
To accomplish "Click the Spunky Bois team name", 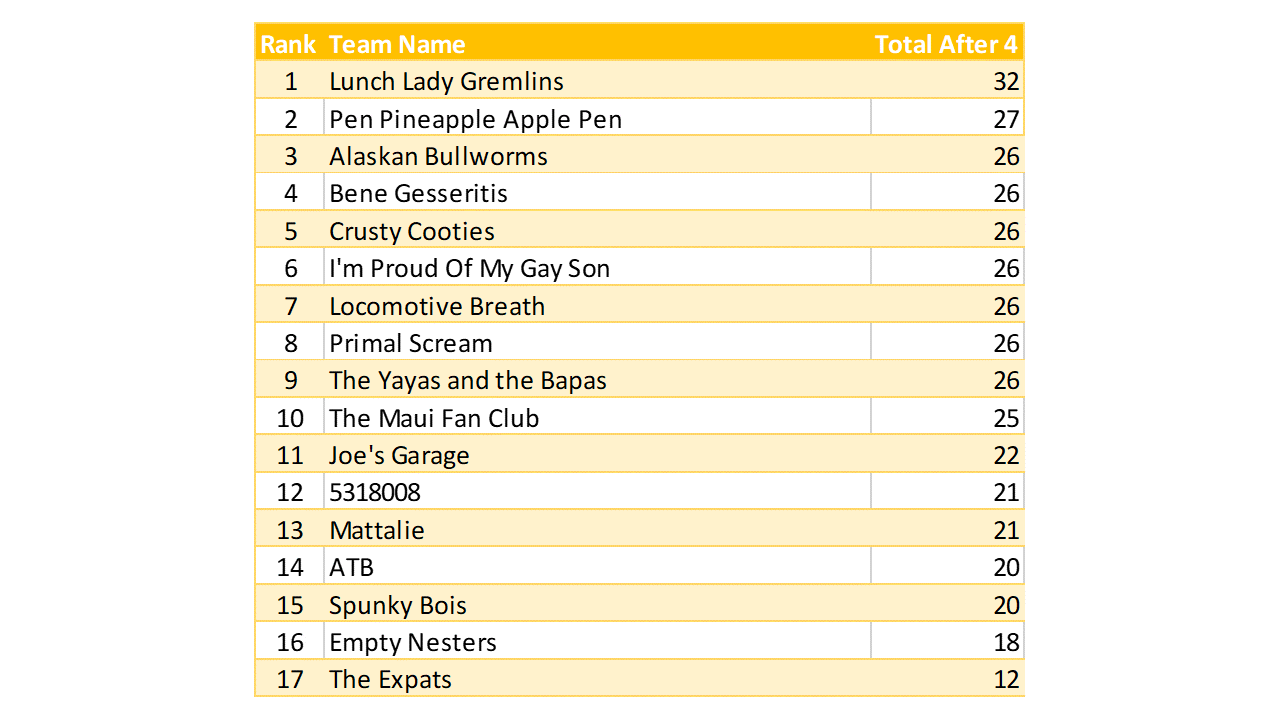I will coord(398,605).
